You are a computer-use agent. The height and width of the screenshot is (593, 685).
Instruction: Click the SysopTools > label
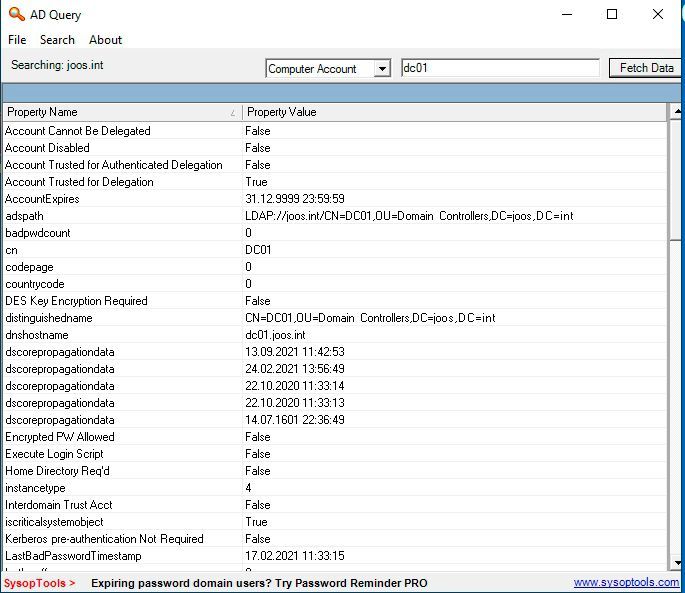point(39,583)
